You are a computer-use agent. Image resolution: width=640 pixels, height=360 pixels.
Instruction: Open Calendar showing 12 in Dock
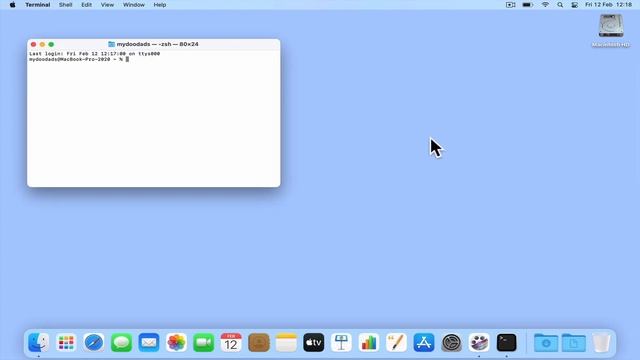tap(231, 342)
